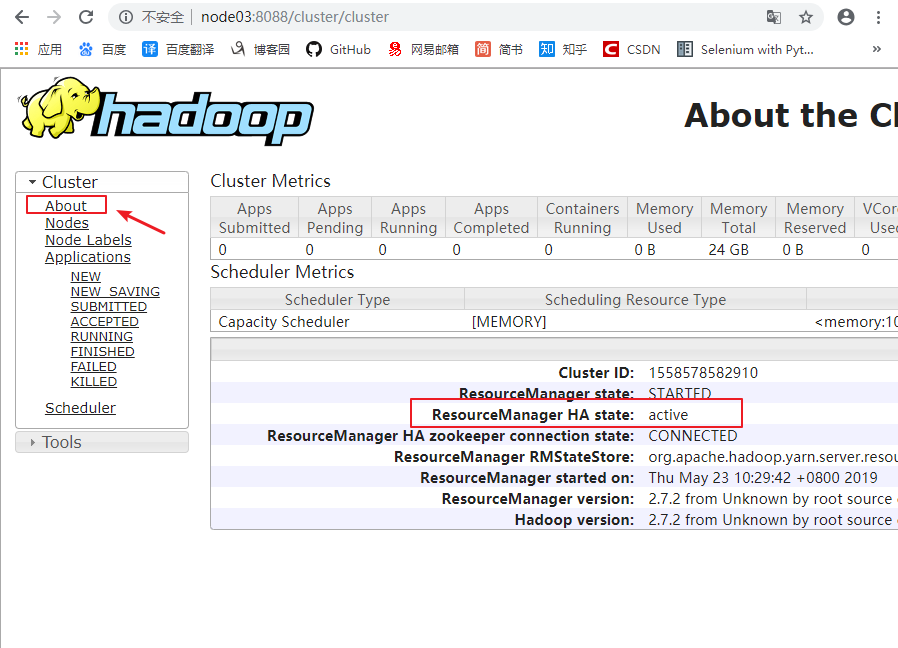This screenshot has width=898, height=648.
Task: Click the Memory Total column header
Action: coord(739,218)
